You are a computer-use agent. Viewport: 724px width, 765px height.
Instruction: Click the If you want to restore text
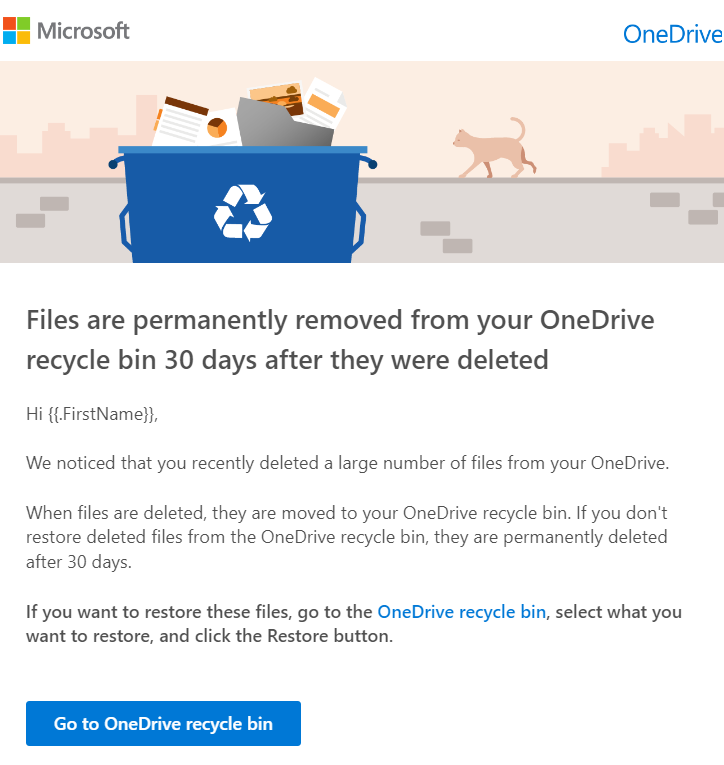pos(354,624)
